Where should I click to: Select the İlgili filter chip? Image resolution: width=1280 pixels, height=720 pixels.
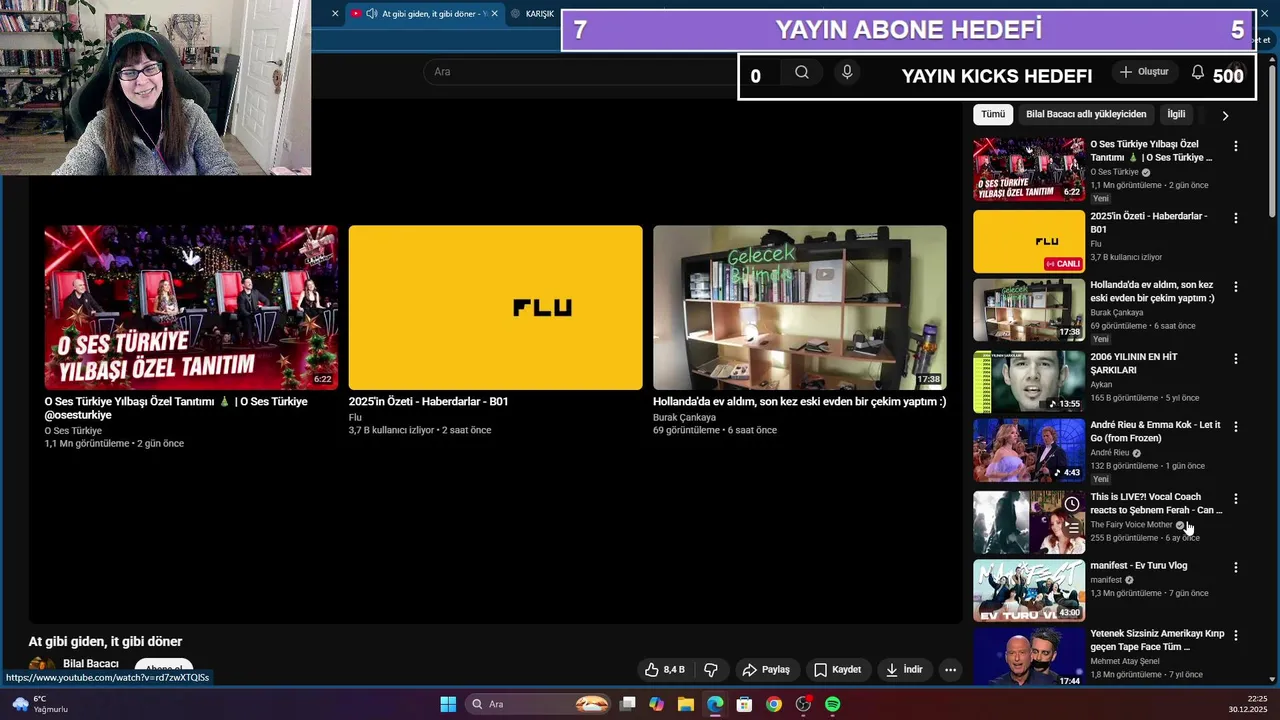[x=1176, y=114]
